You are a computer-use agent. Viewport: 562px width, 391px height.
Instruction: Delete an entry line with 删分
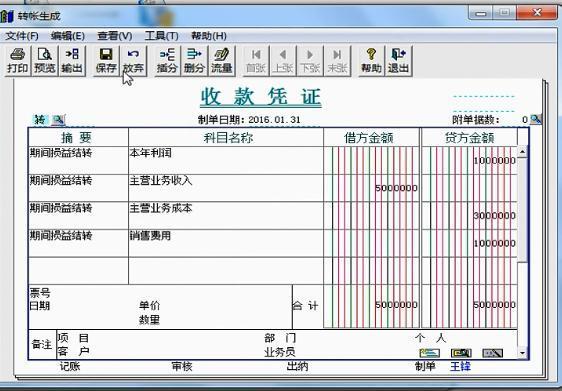194,61
